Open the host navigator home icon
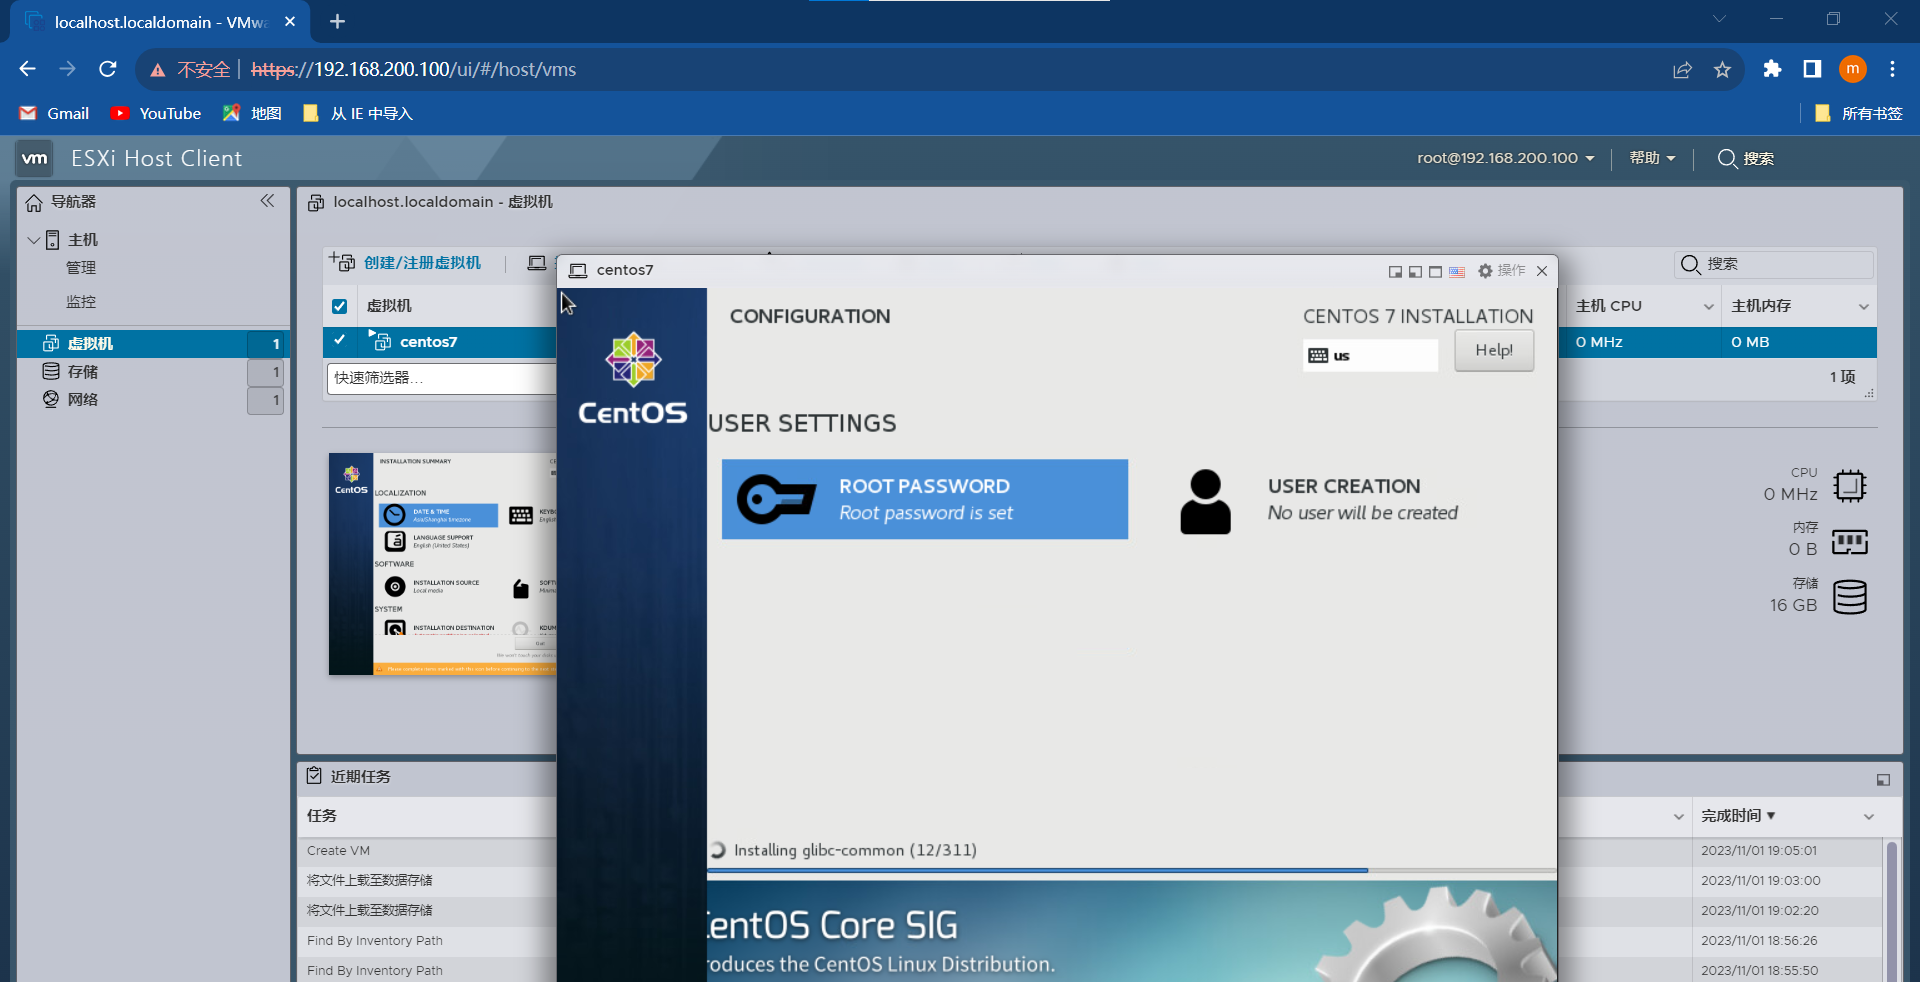Screen dimensions: 1920x982 (34, 202)
